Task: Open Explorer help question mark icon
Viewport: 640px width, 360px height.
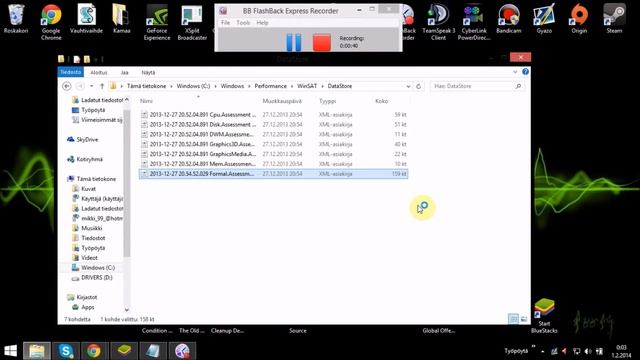Action: (525, 72)
